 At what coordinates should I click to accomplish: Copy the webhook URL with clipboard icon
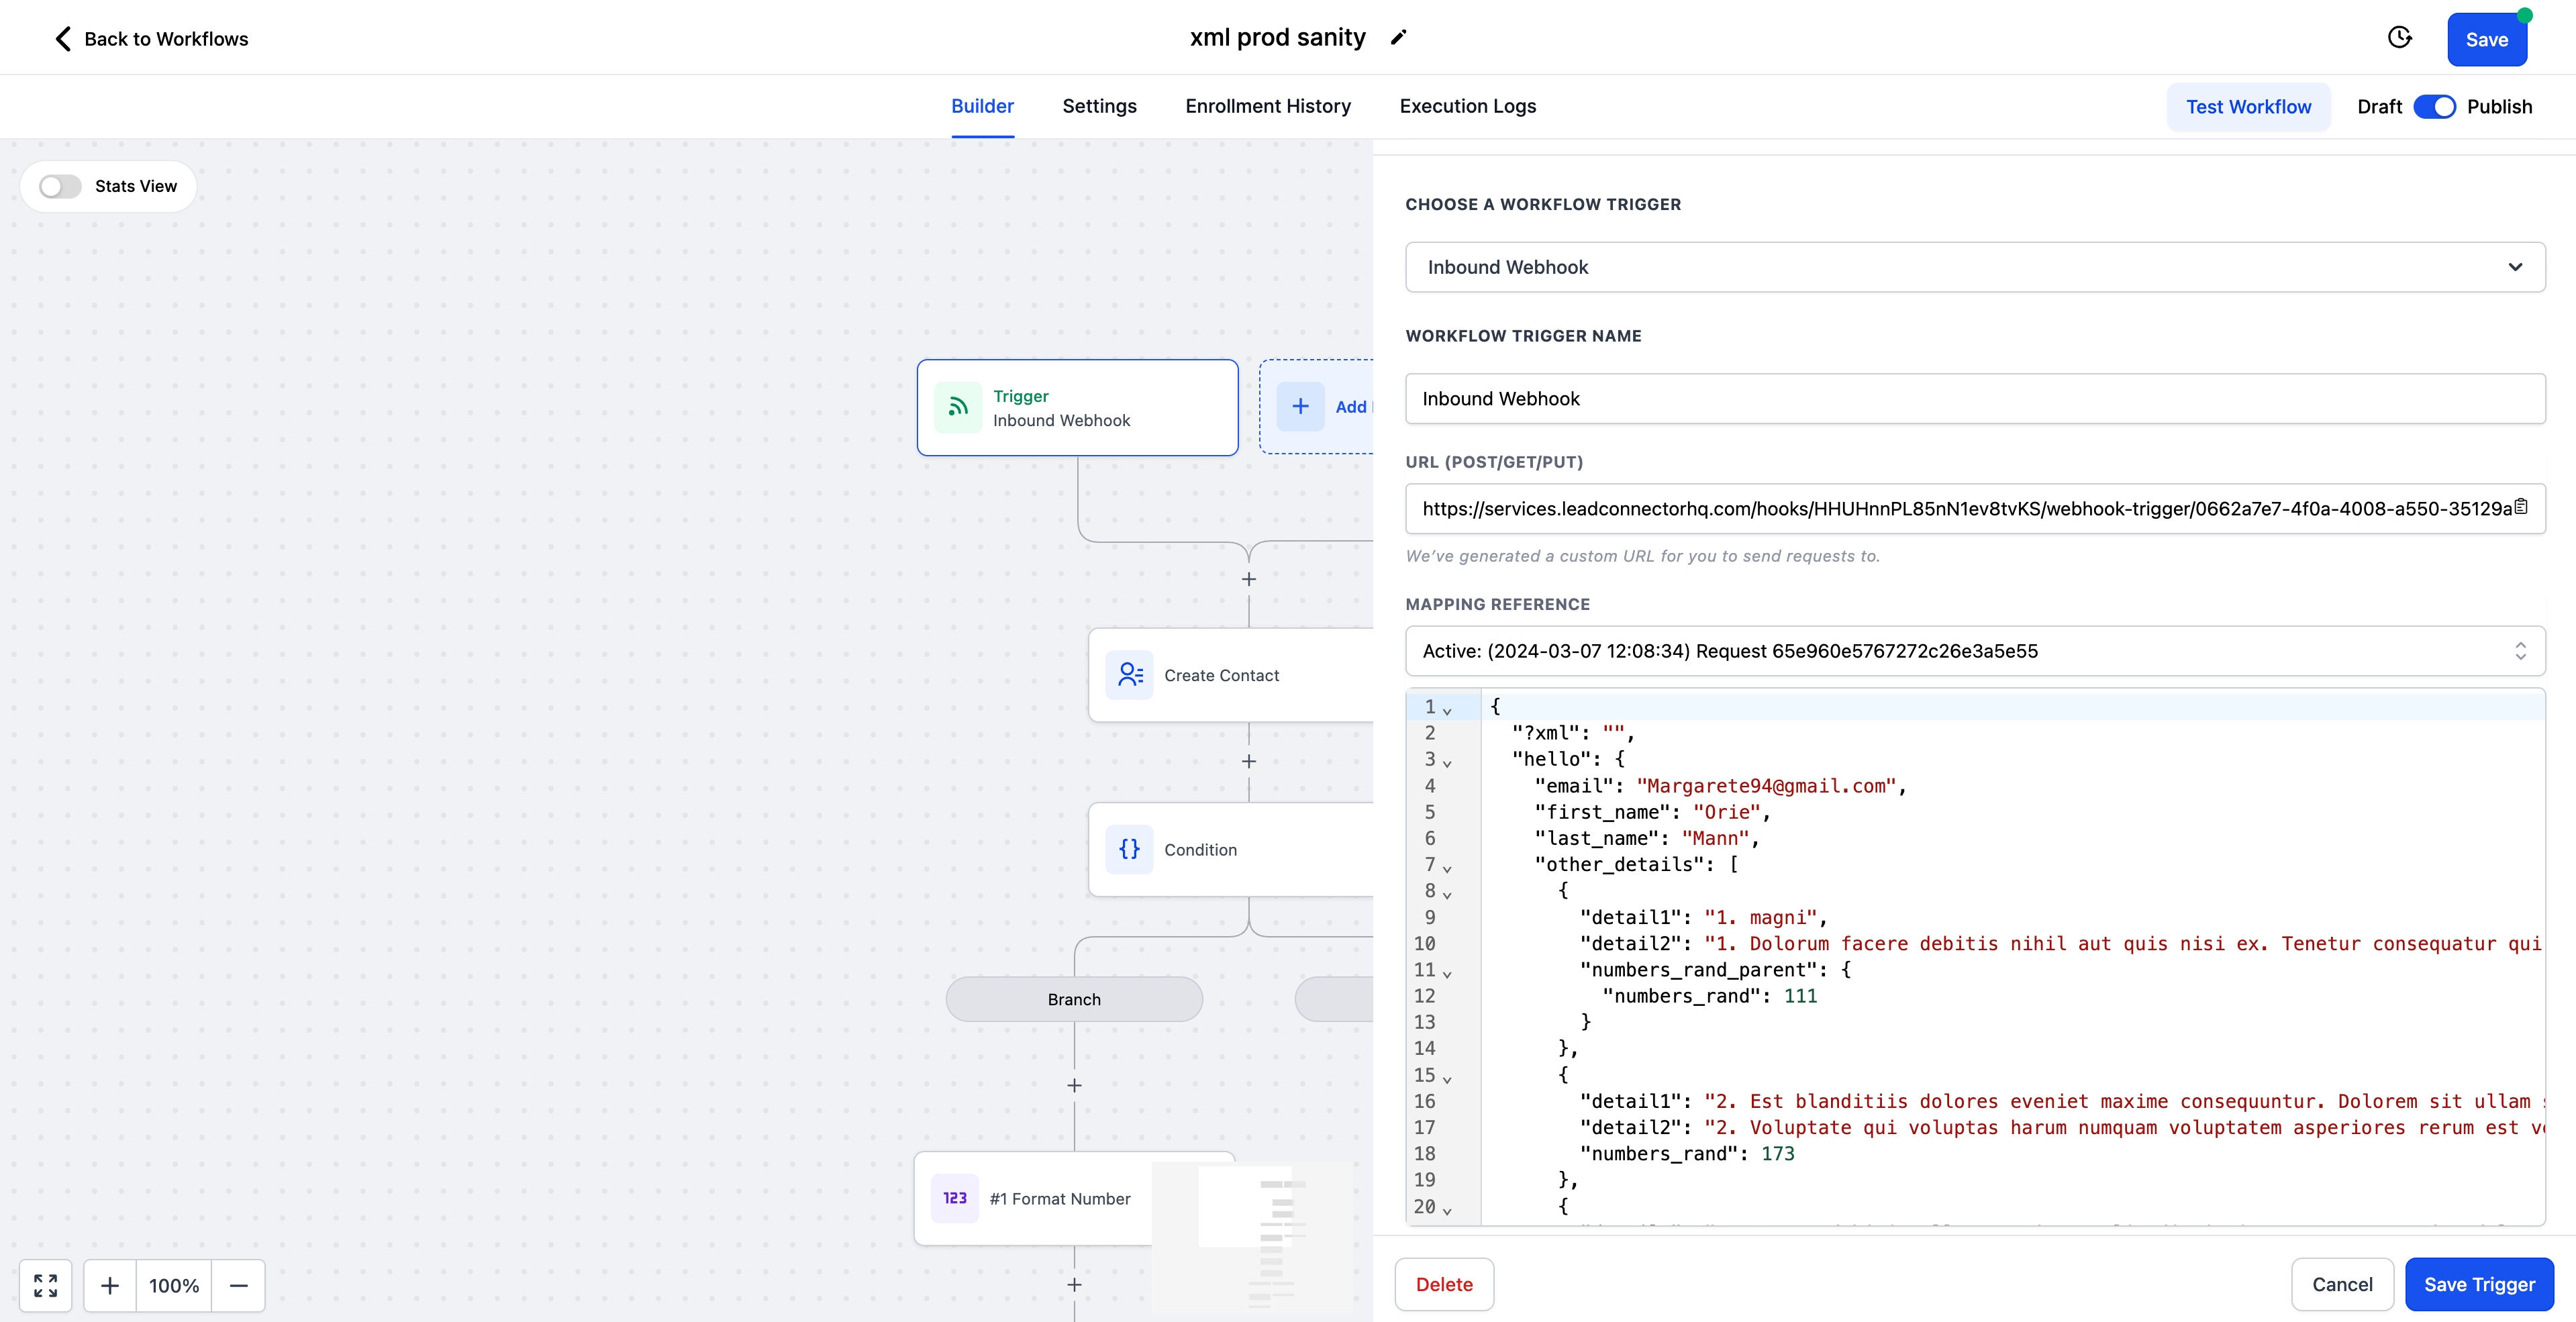point(2520,507)
